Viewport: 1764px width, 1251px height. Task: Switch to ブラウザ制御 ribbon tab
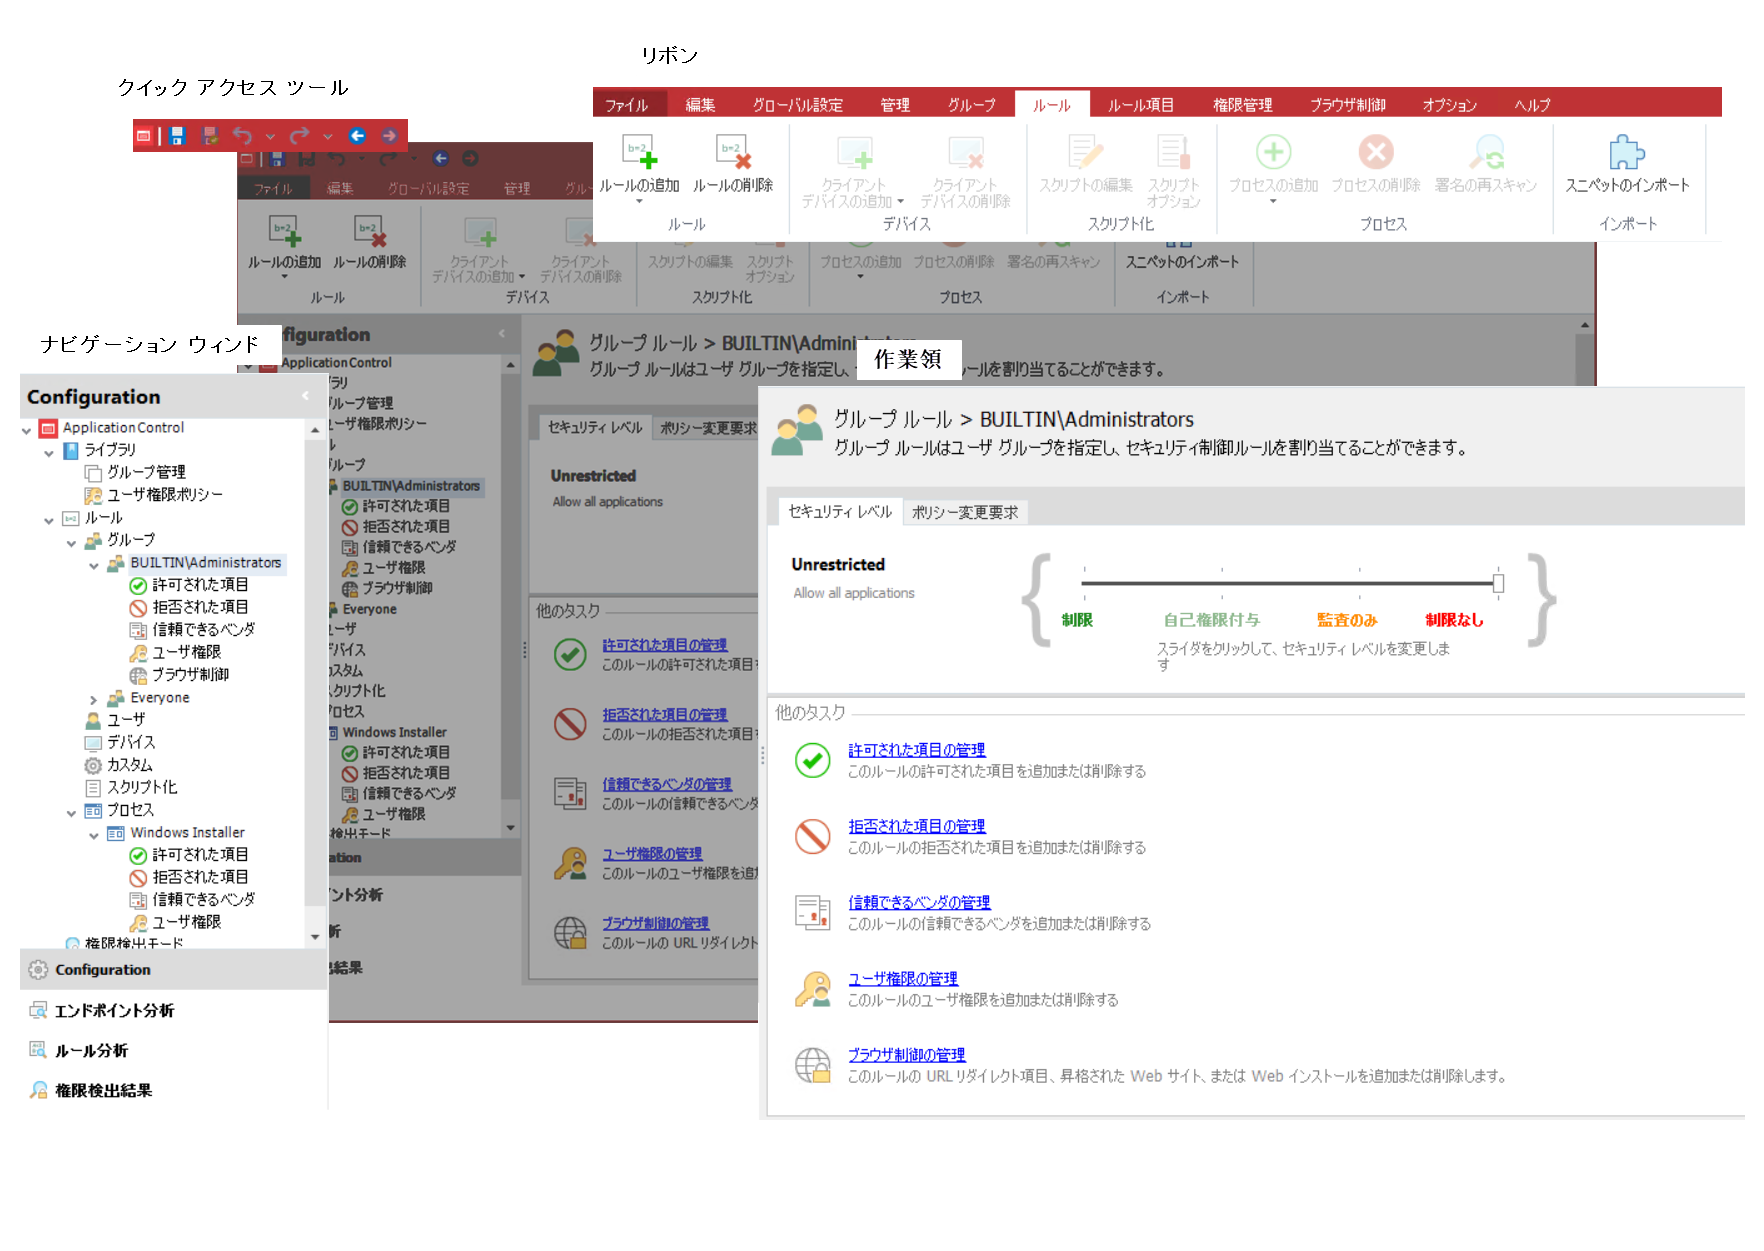coord(1348,105)
